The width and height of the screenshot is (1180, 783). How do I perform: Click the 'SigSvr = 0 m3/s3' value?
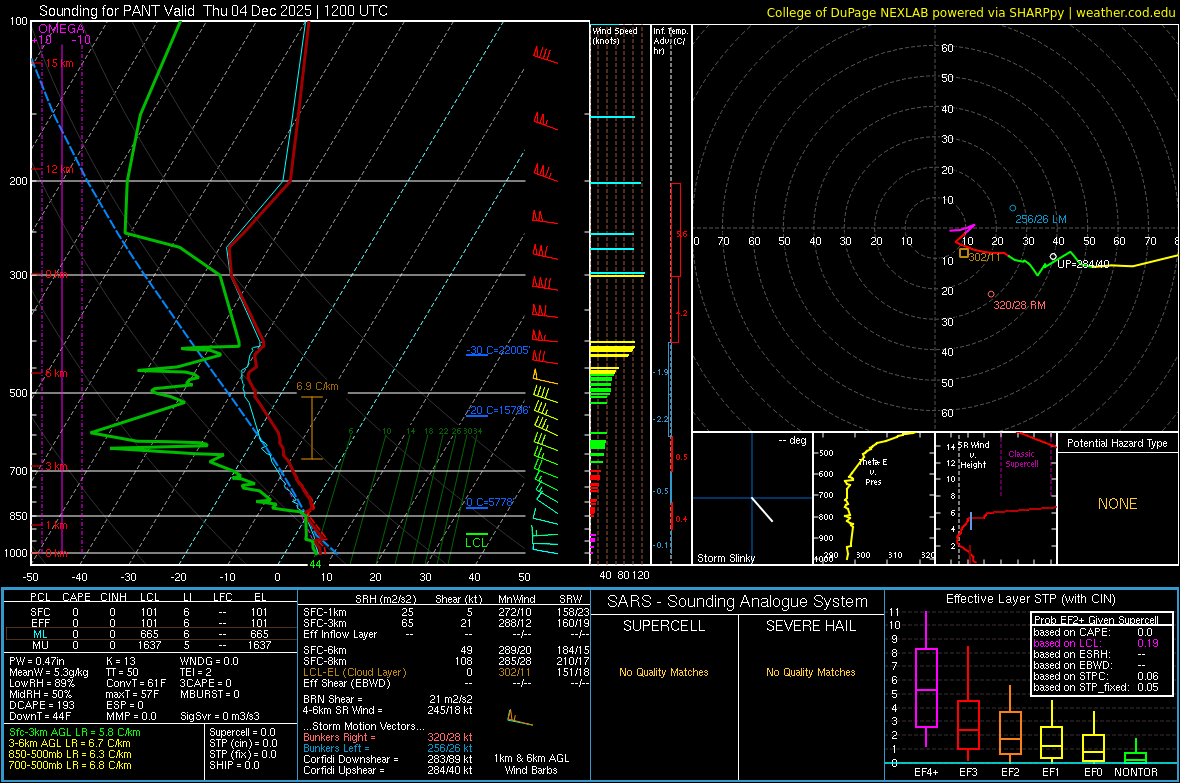point(220,717)
